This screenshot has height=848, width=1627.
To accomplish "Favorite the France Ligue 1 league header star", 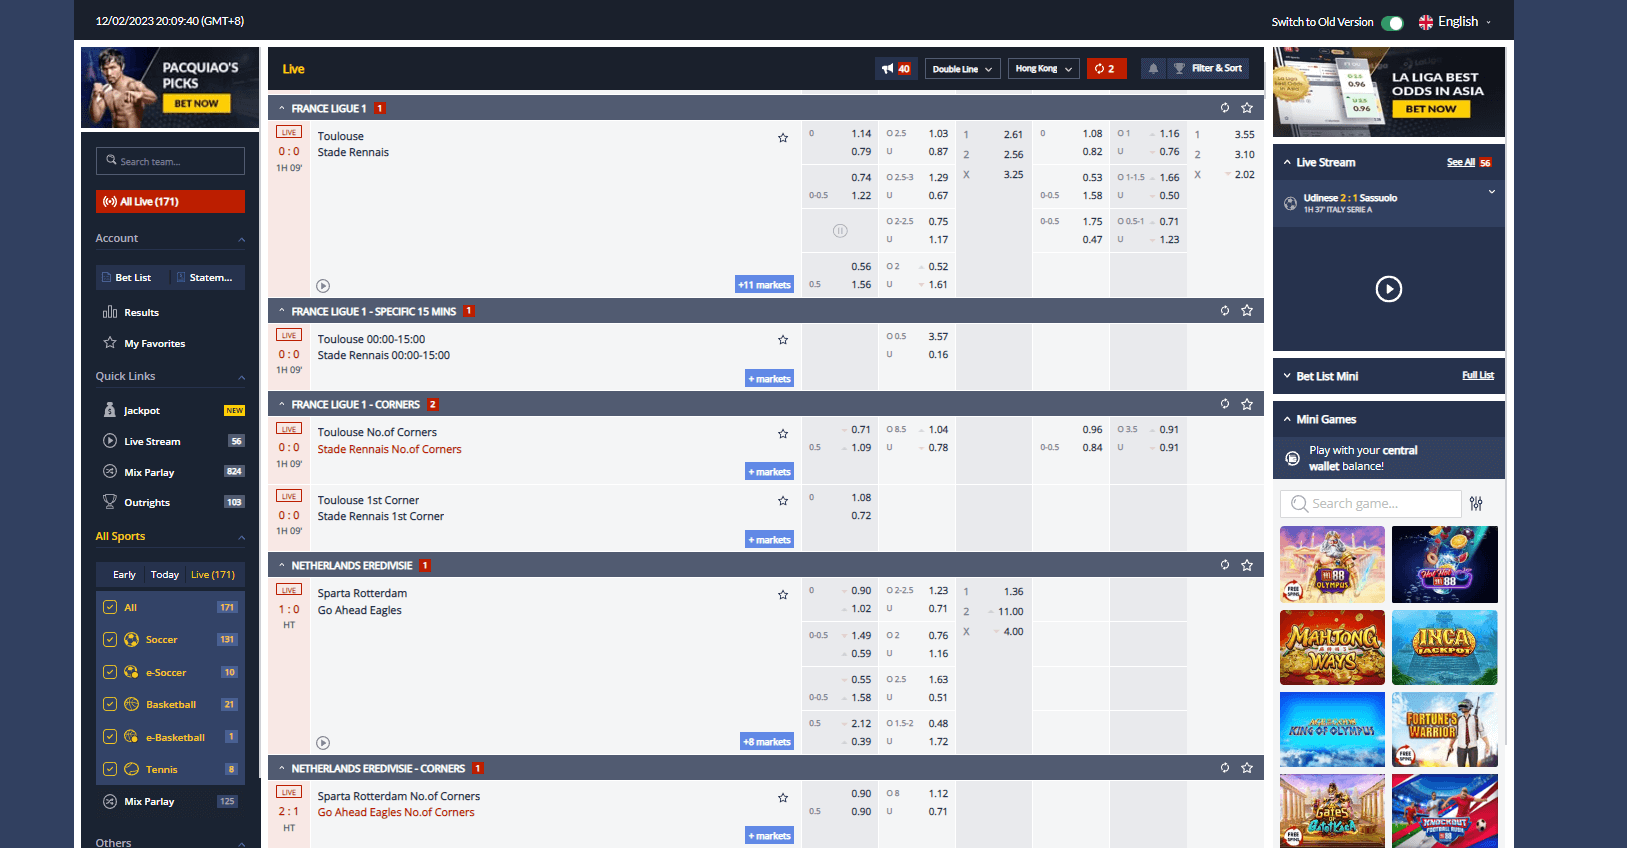I will click(1247, 108).
